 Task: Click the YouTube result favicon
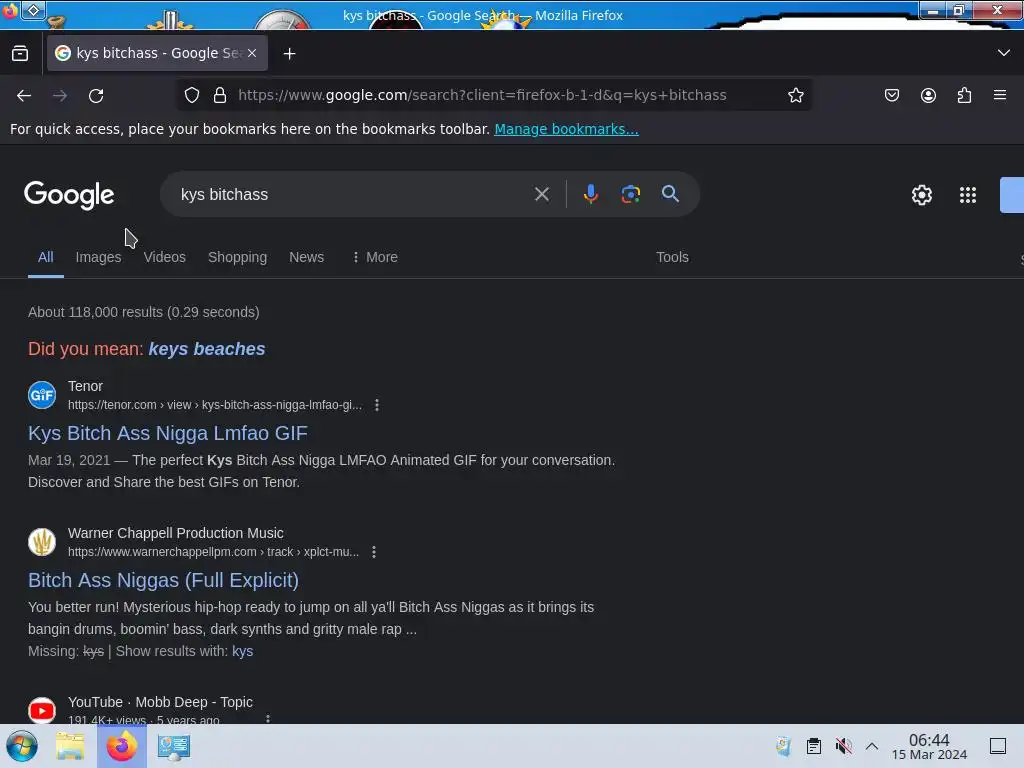point(42,711)
